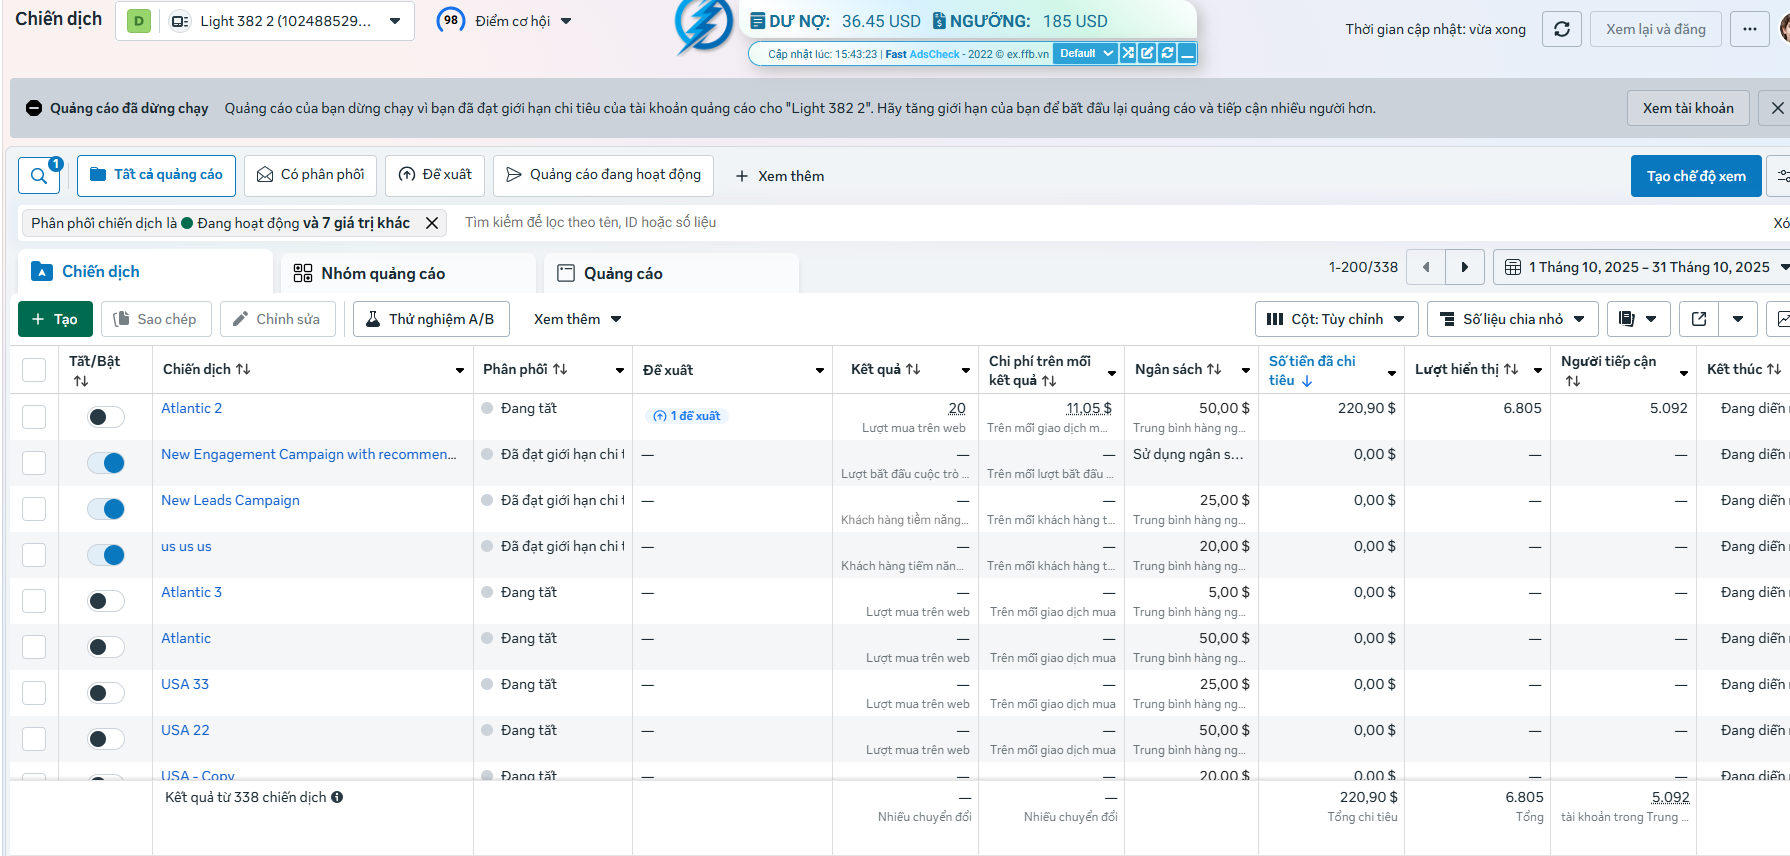Click the chart view icon
Viewport: 1790px width, 856px height.
pos(1781,319)
